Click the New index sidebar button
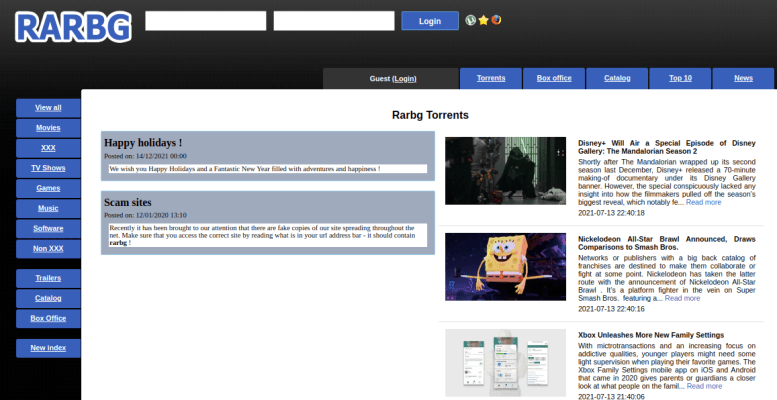The height and width of the screenshot is (400, 777). point(48,348)
